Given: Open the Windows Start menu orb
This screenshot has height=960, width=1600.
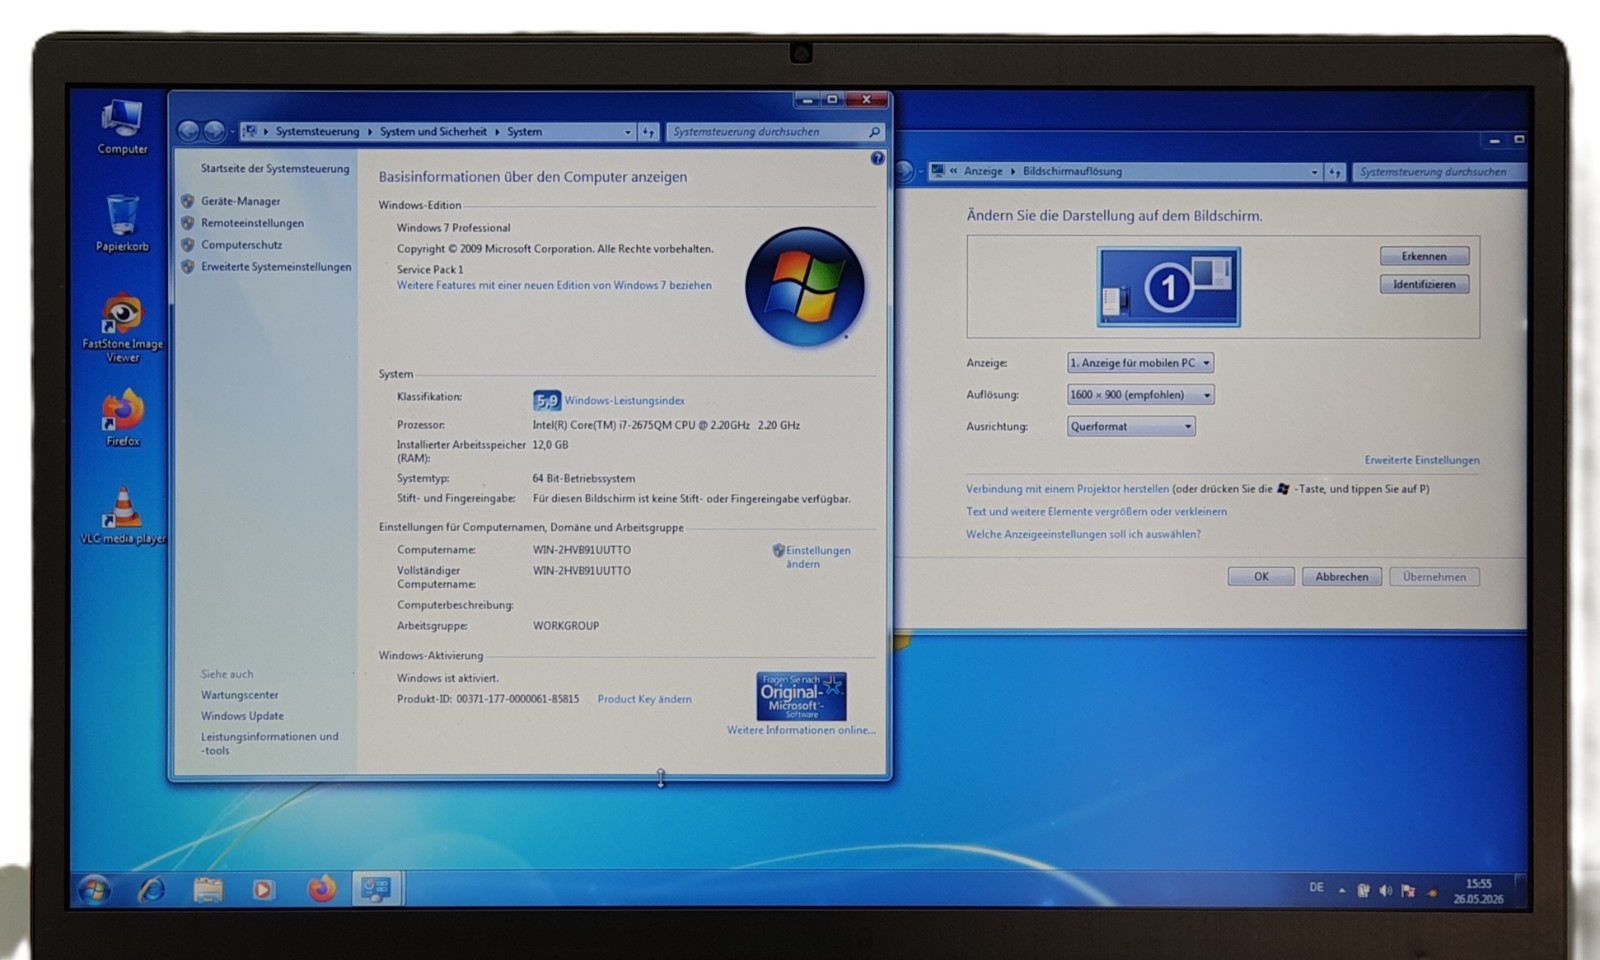Looking at the screenshot, I should click(95, 889).
